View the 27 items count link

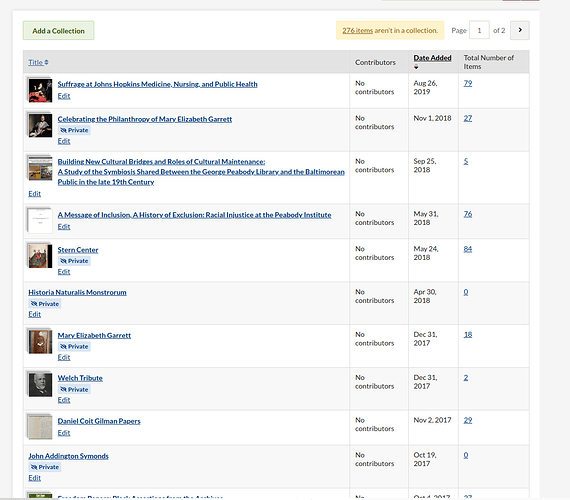click(x=467, y=118)
